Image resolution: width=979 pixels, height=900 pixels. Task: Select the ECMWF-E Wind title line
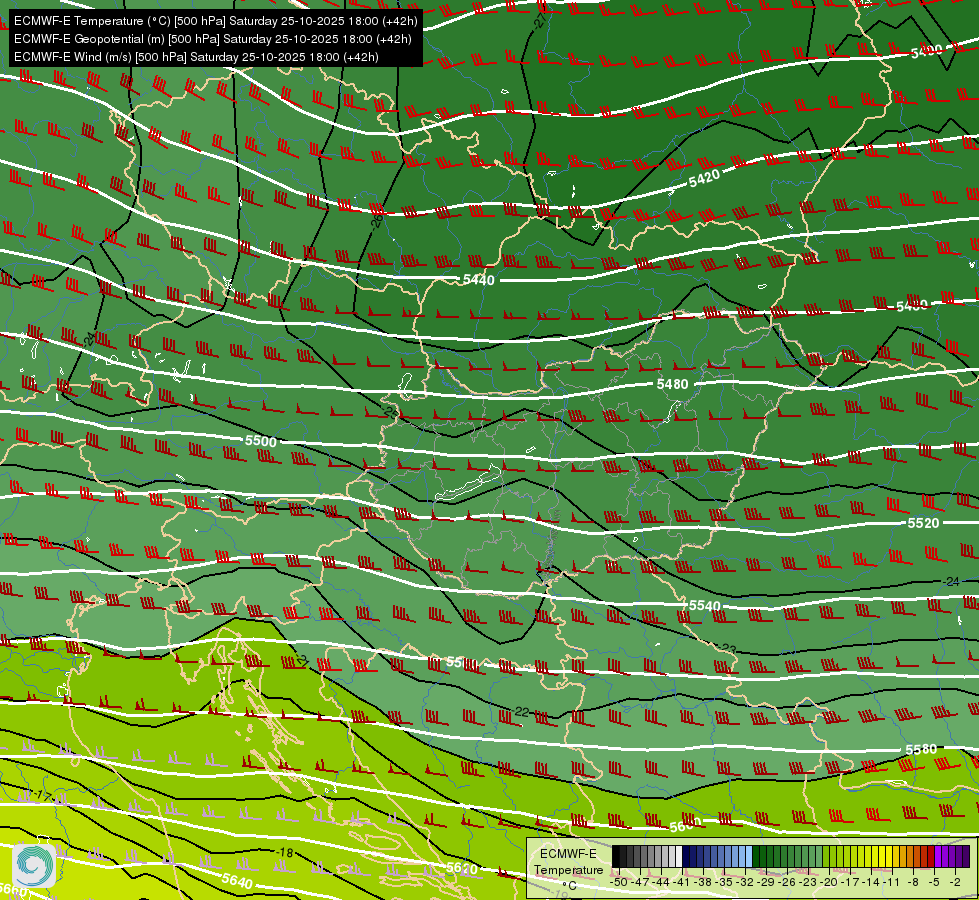pos(196,57)
